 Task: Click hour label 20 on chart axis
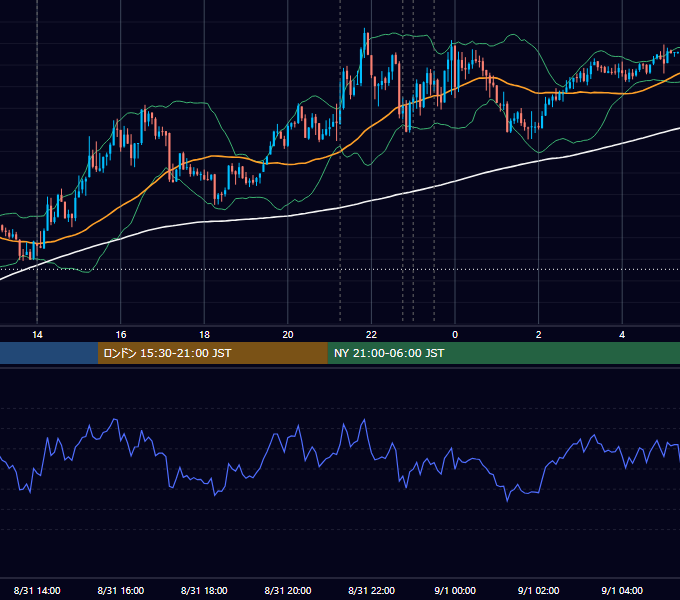(288, 335)
